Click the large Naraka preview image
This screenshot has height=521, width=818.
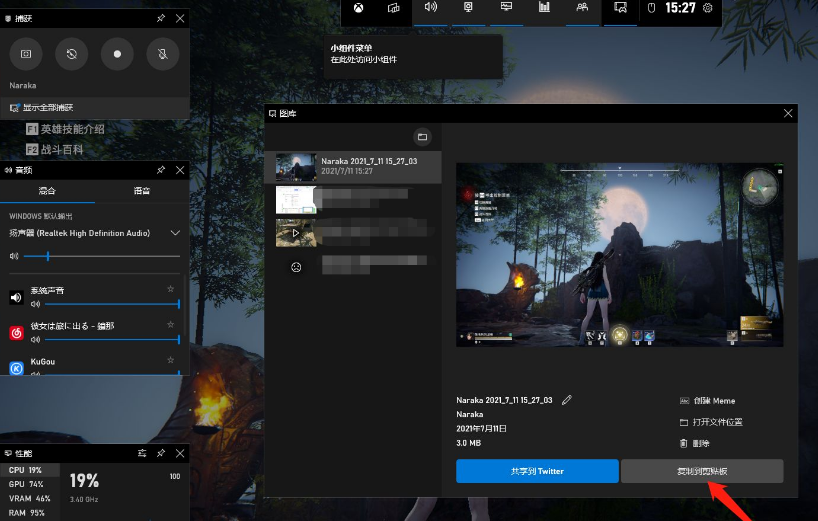point(620,255)
